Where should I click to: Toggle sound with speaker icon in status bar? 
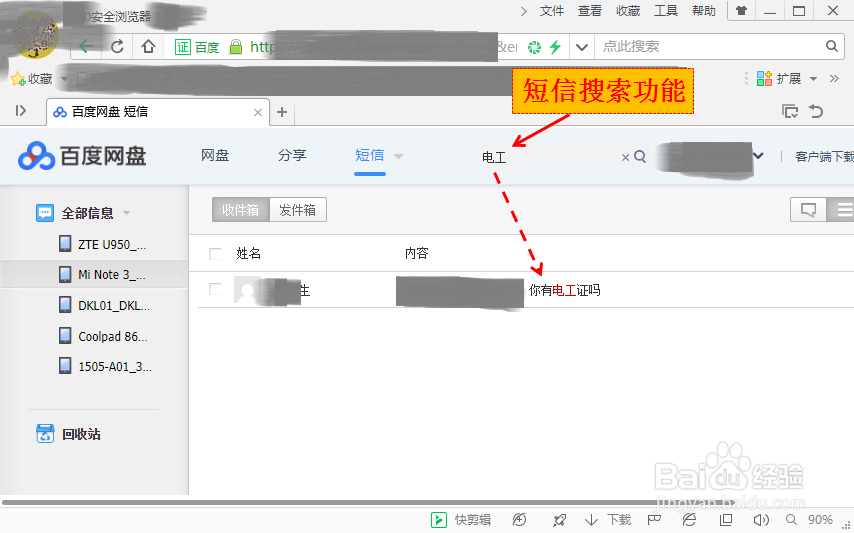761,520
